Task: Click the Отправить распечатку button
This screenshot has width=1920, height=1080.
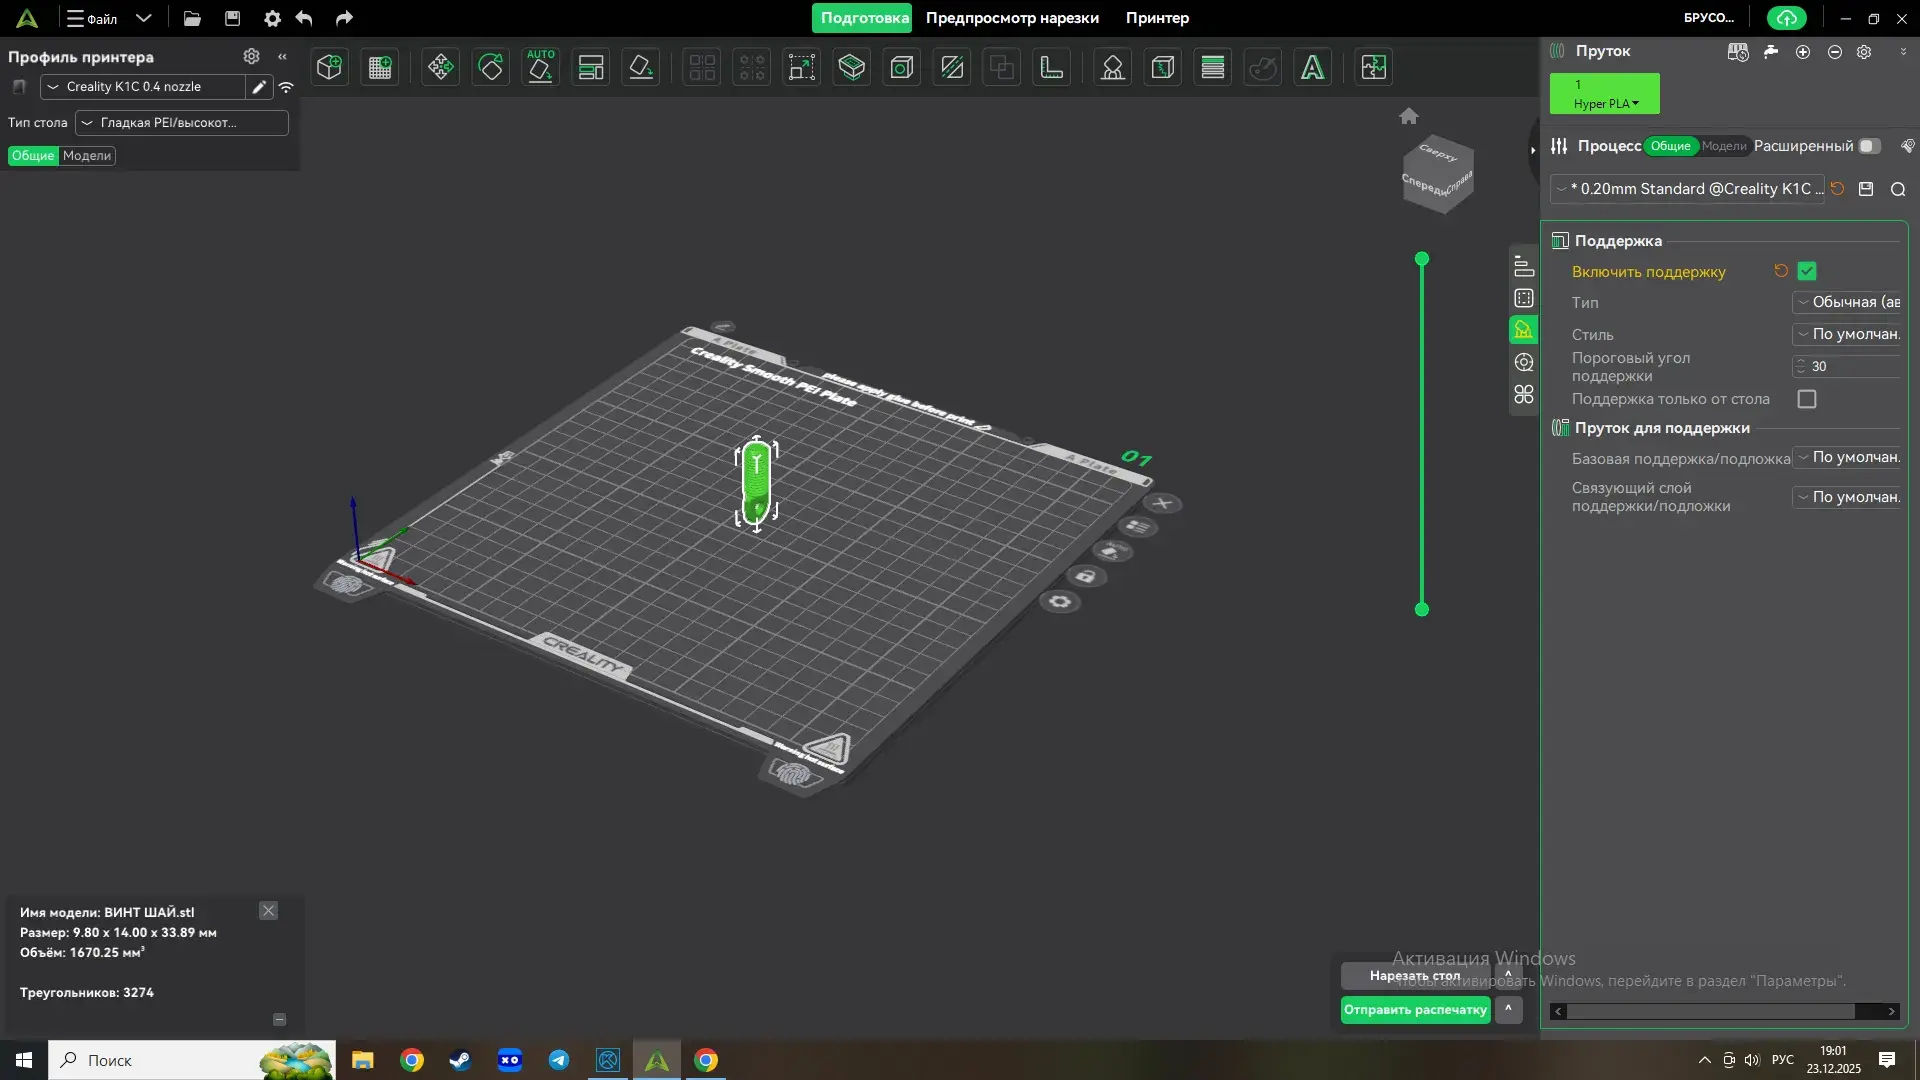Action: (x=1415, y=1010)
